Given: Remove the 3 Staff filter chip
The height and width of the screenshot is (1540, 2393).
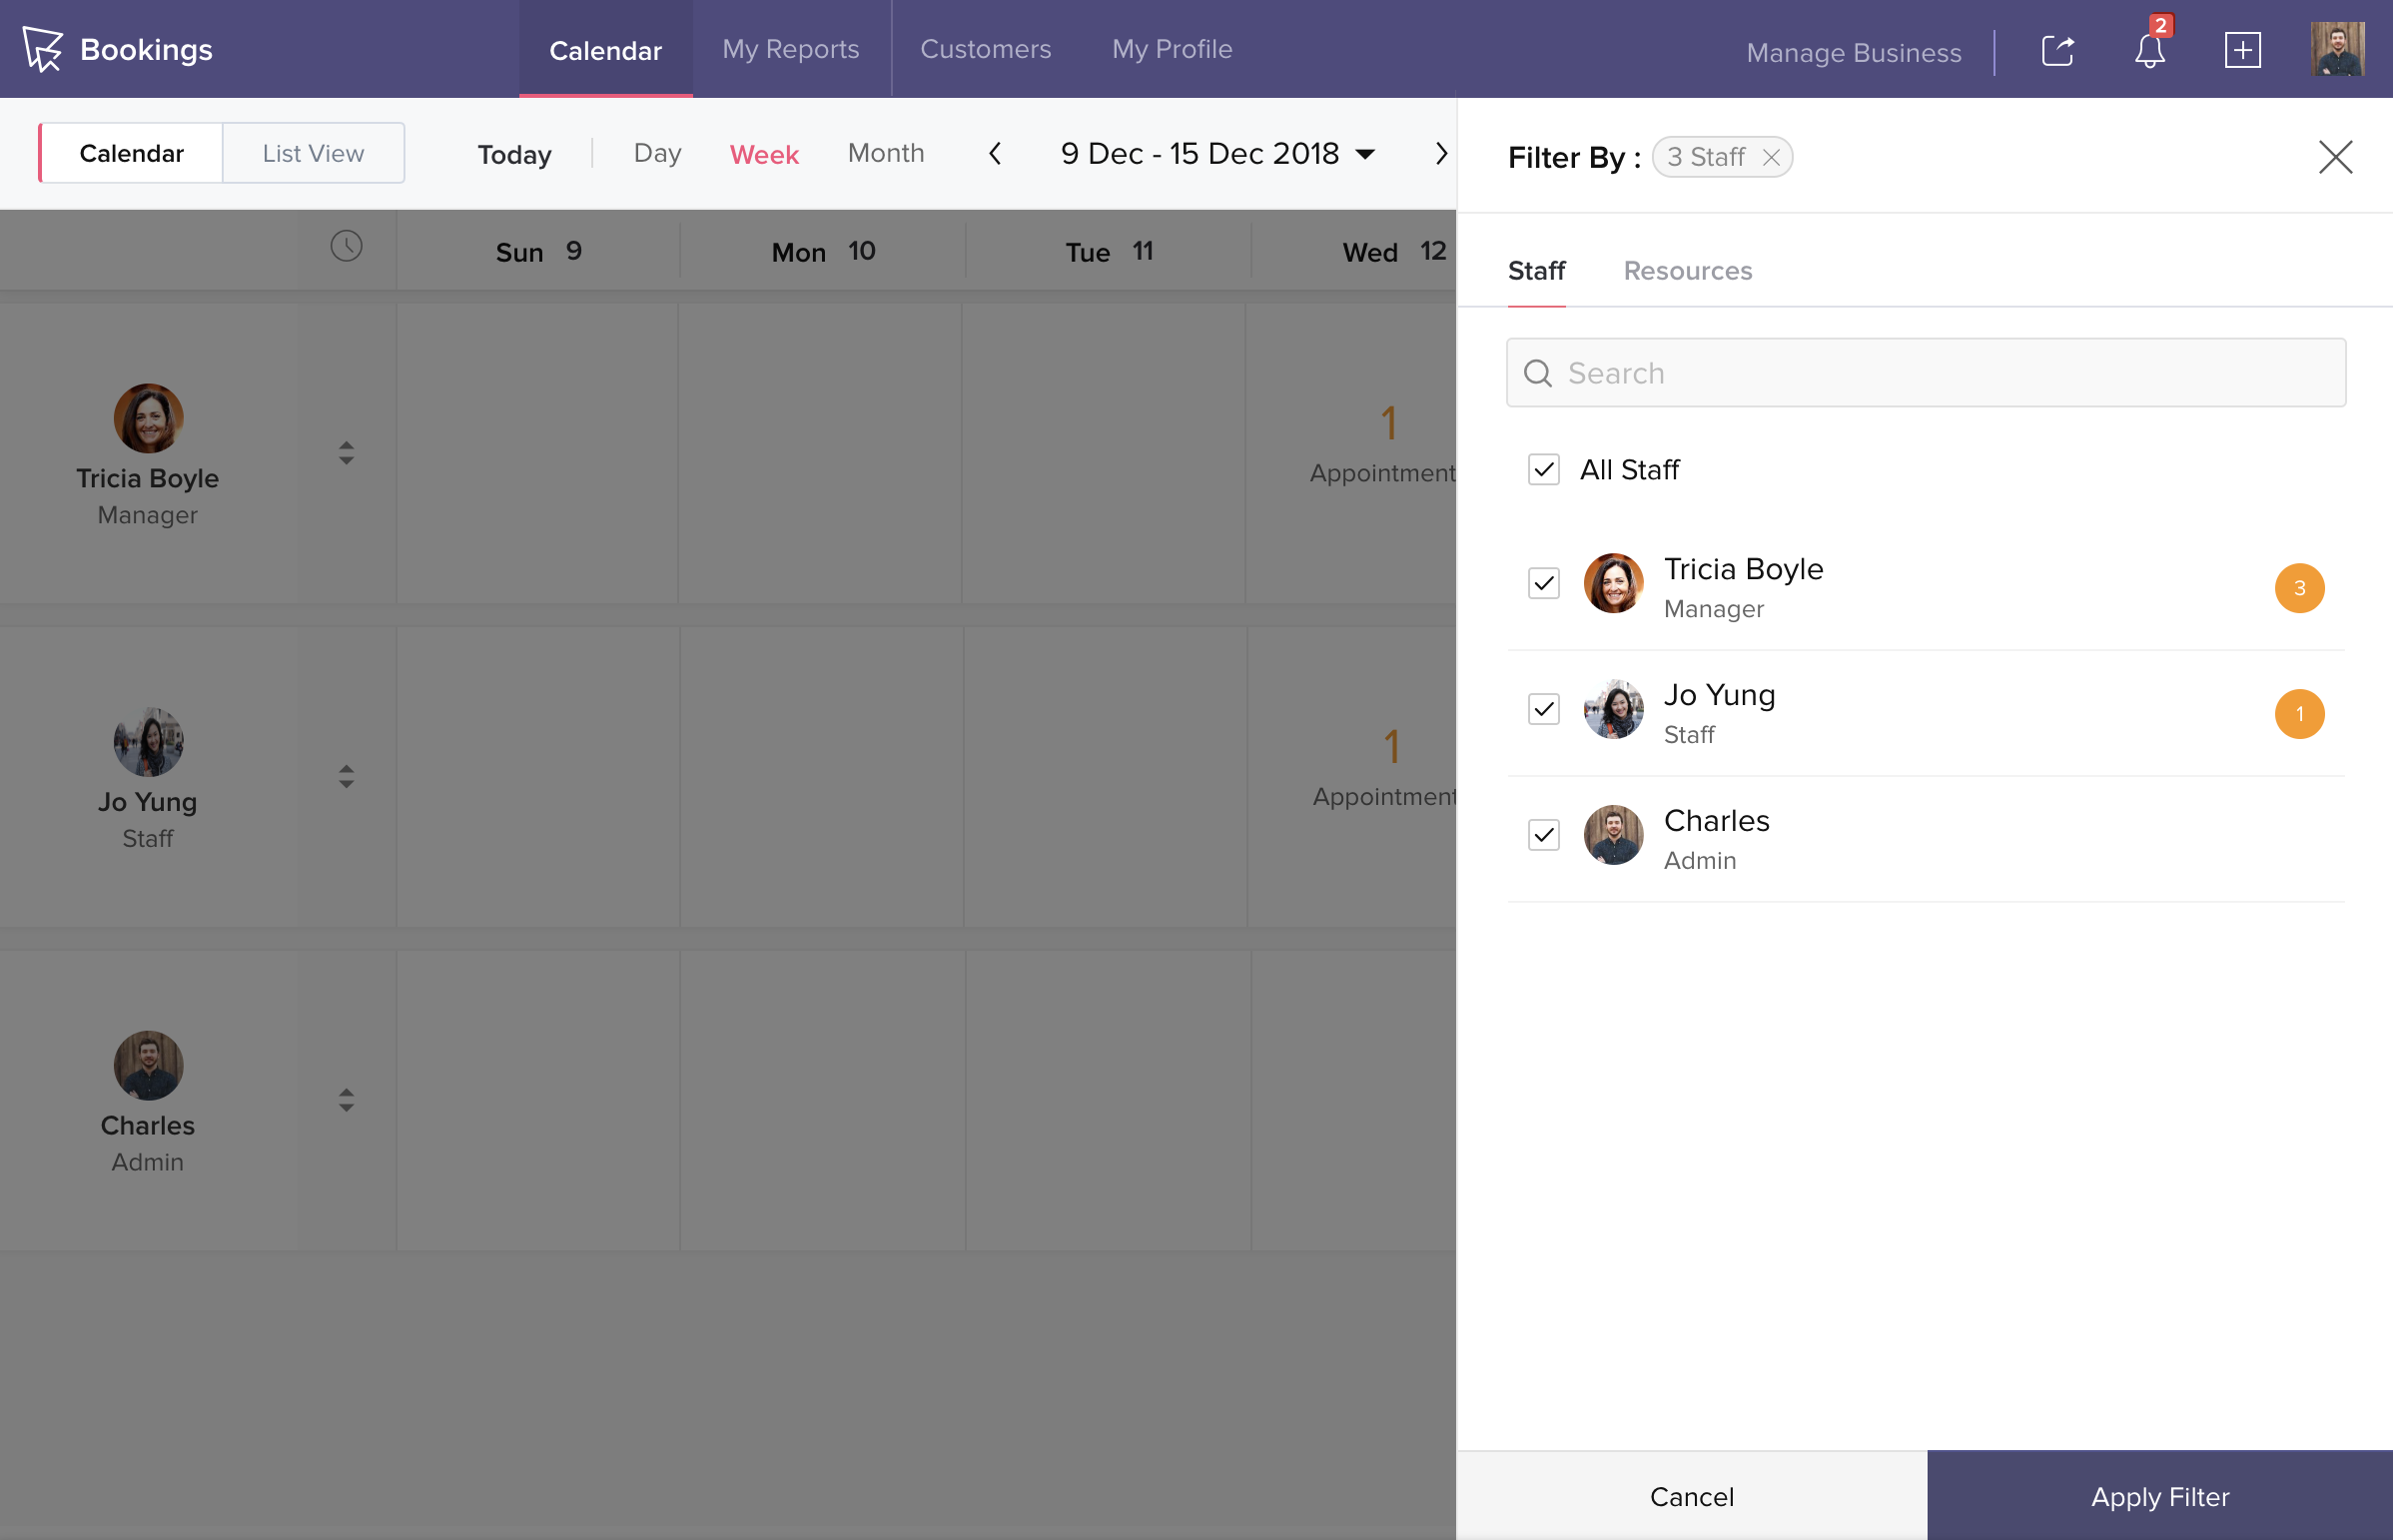Looking at the screenshot, I should pos(1771,158).
